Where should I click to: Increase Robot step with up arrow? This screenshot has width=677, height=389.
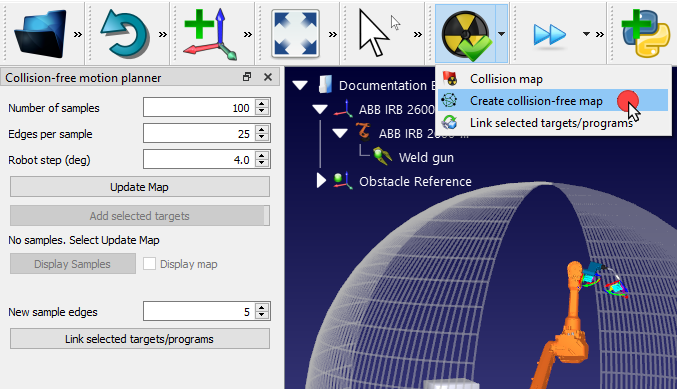[262, 155]
